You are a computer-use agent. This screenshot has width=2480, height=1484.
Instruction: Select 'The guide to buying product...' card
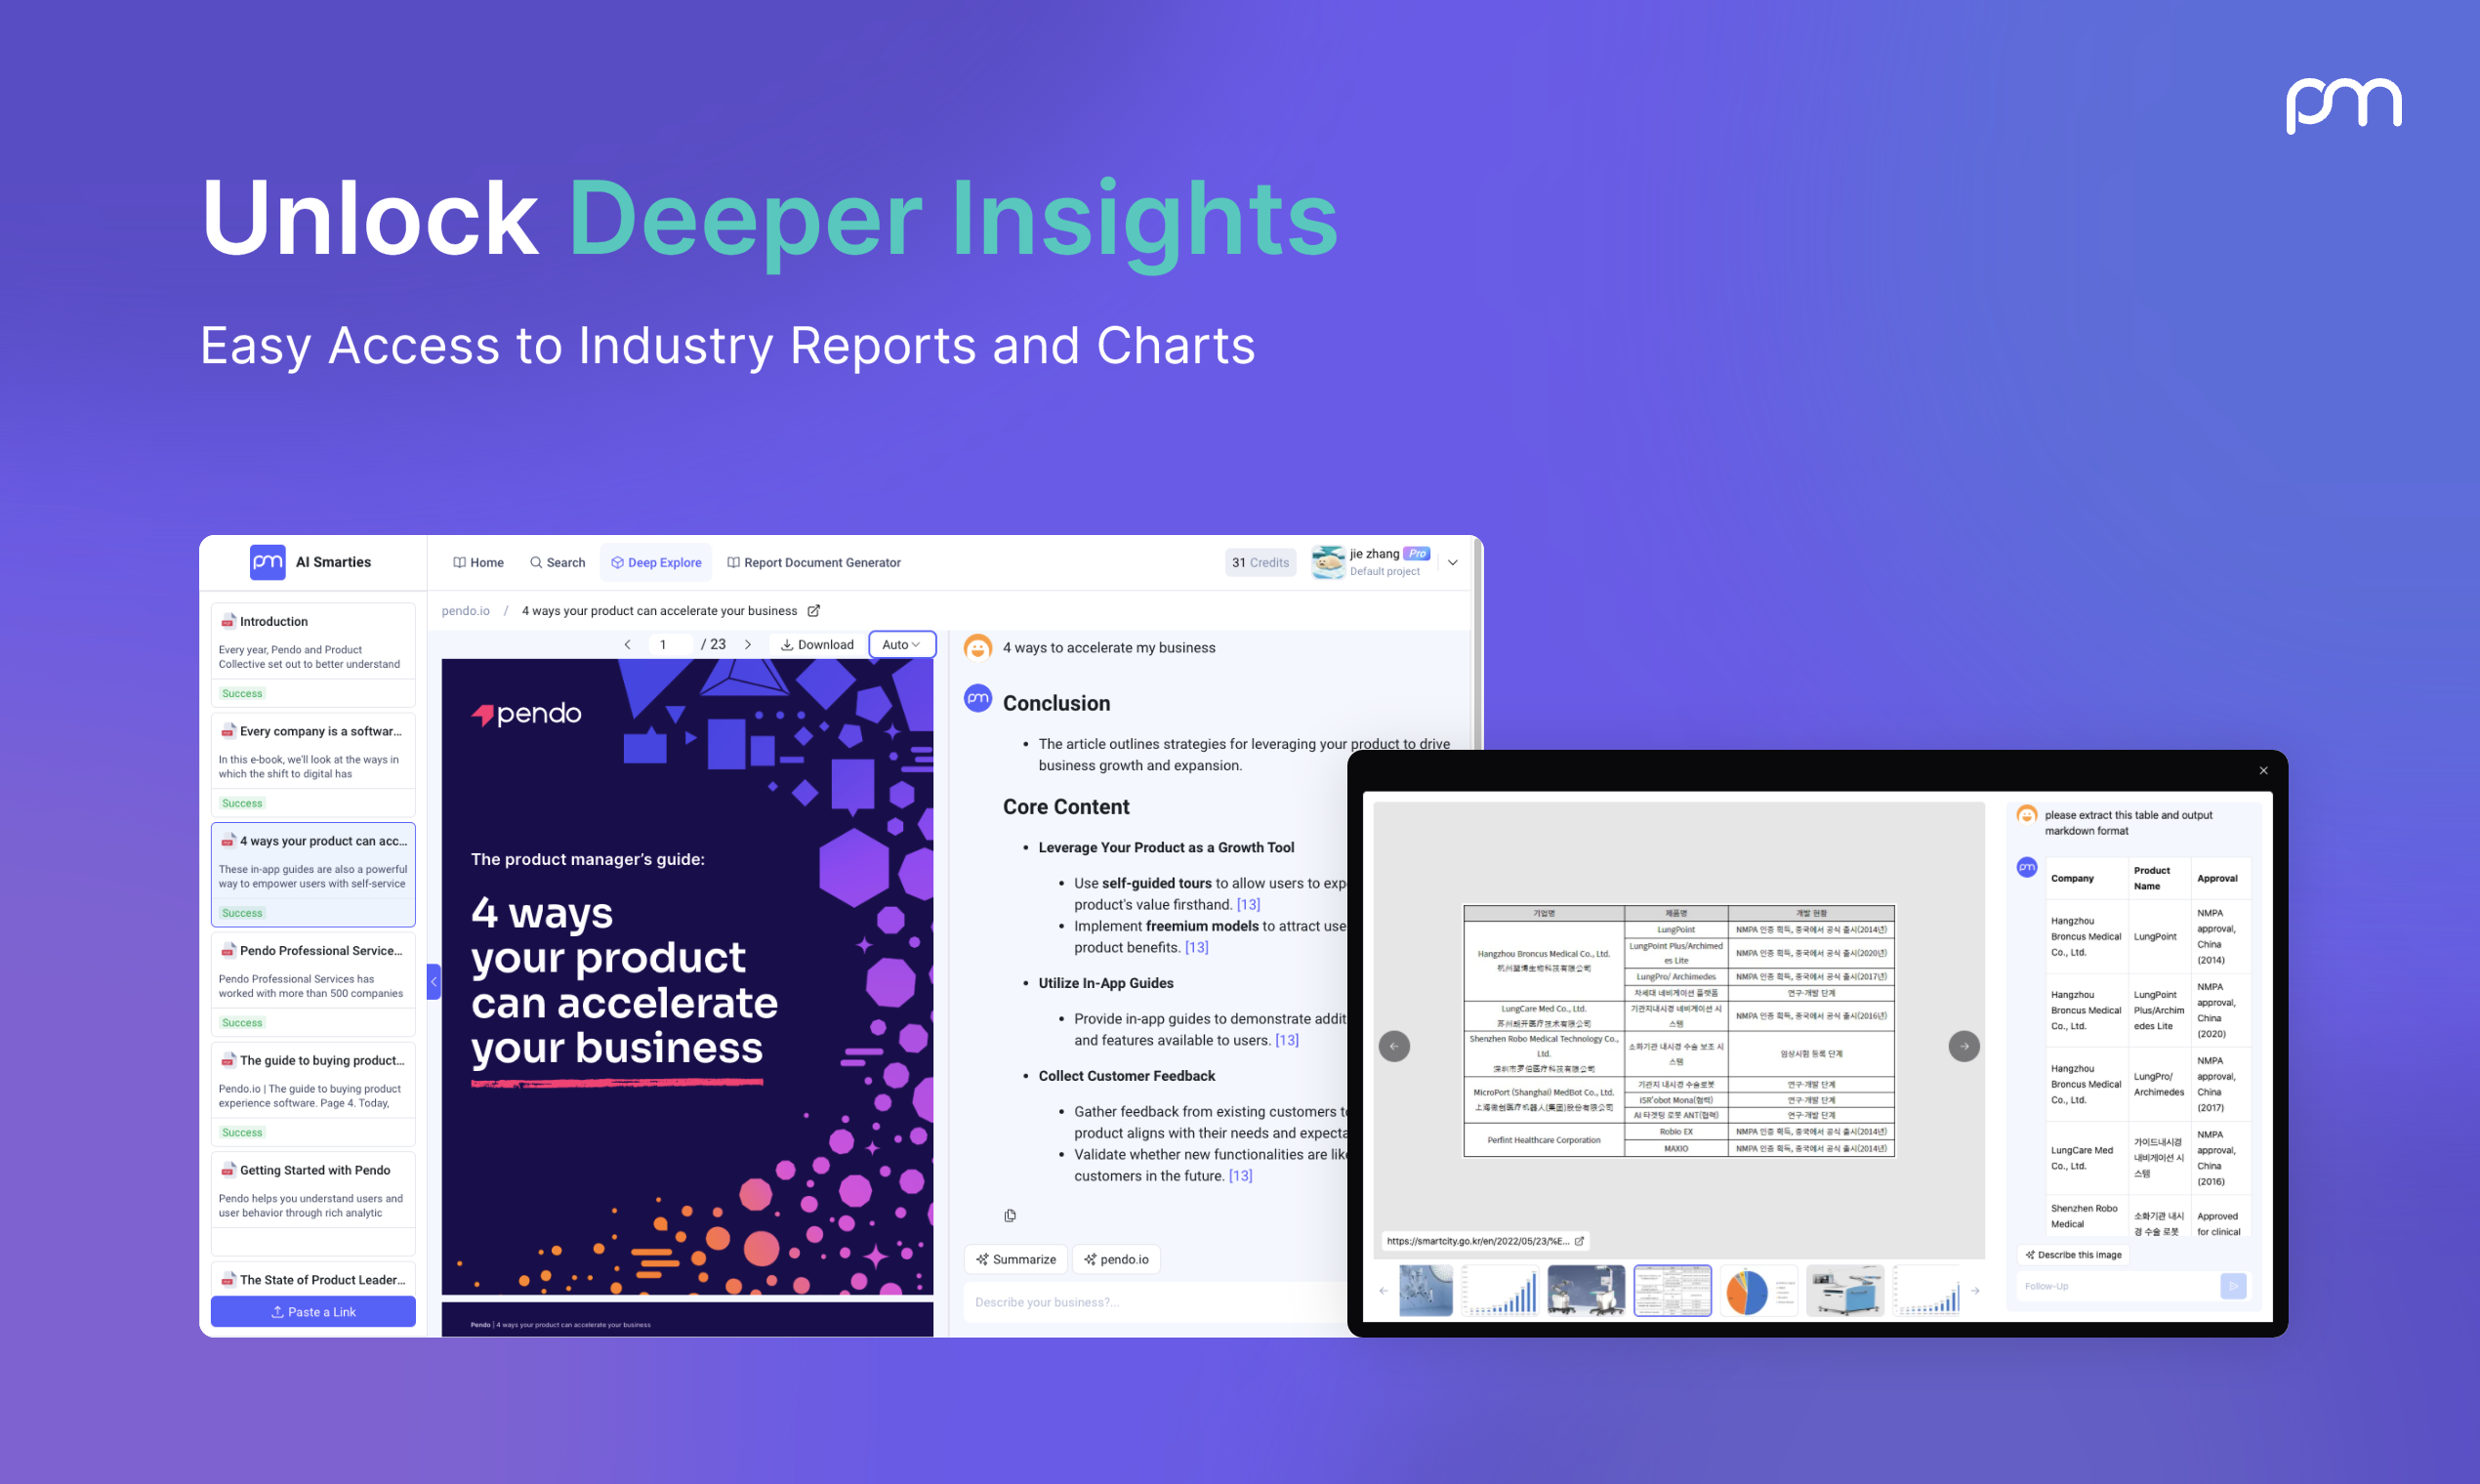click(x=313, y=1094)
